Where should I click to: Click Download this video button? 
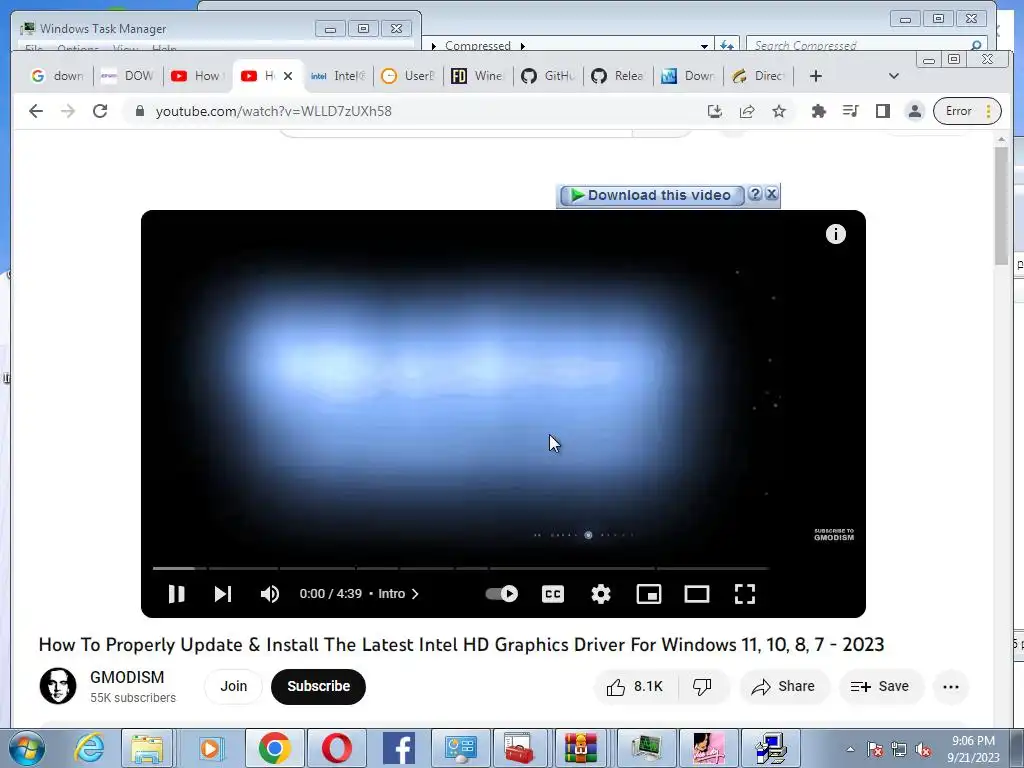(x=652, y=195)
